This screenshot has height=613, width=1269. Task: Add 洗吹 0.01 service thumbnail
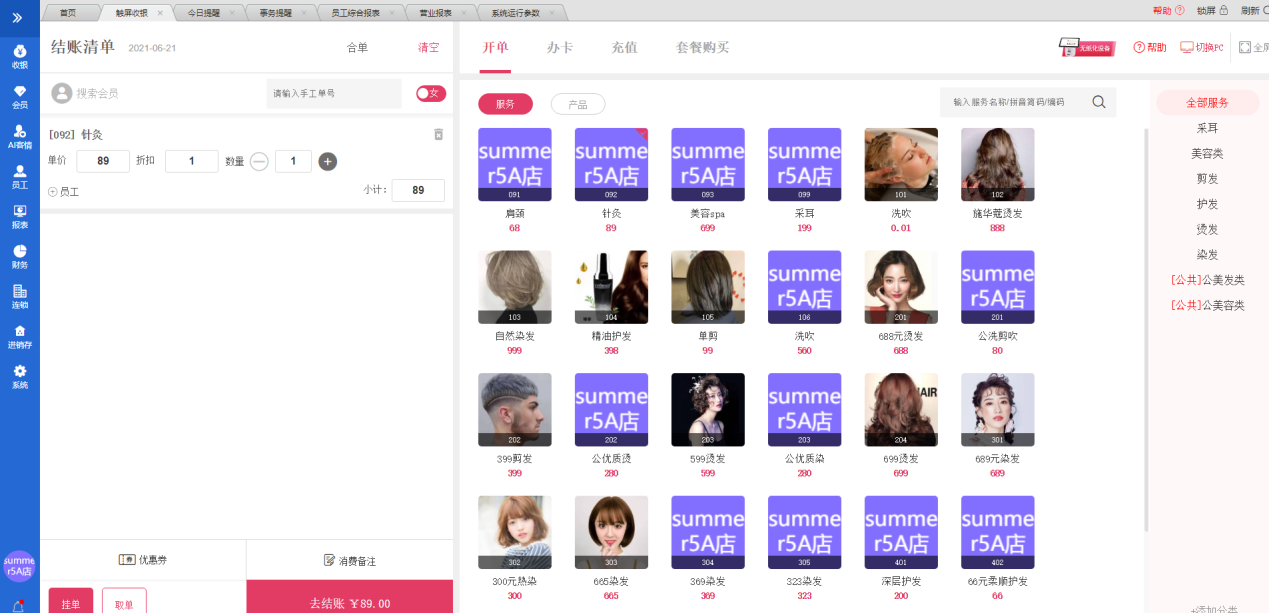coord(901,165)
